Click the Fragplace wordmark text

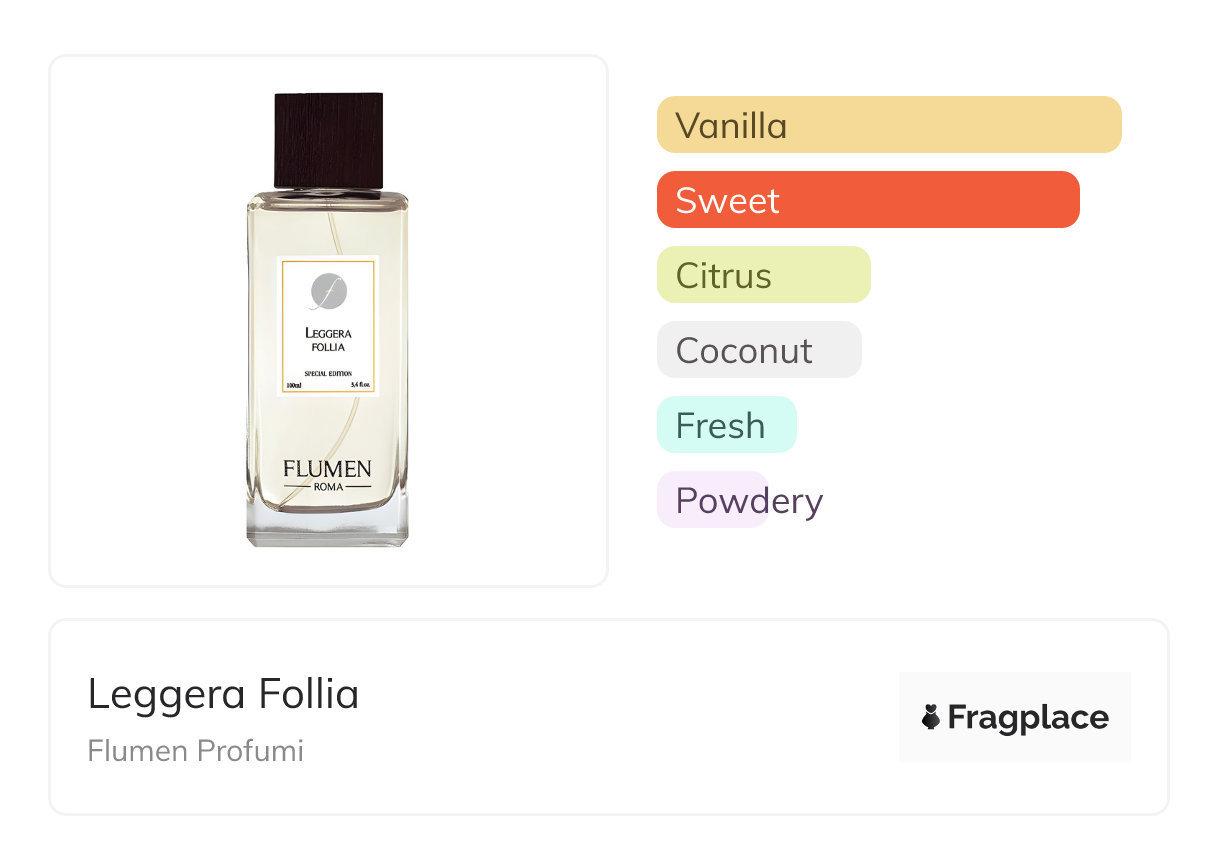pos(1028,717)
